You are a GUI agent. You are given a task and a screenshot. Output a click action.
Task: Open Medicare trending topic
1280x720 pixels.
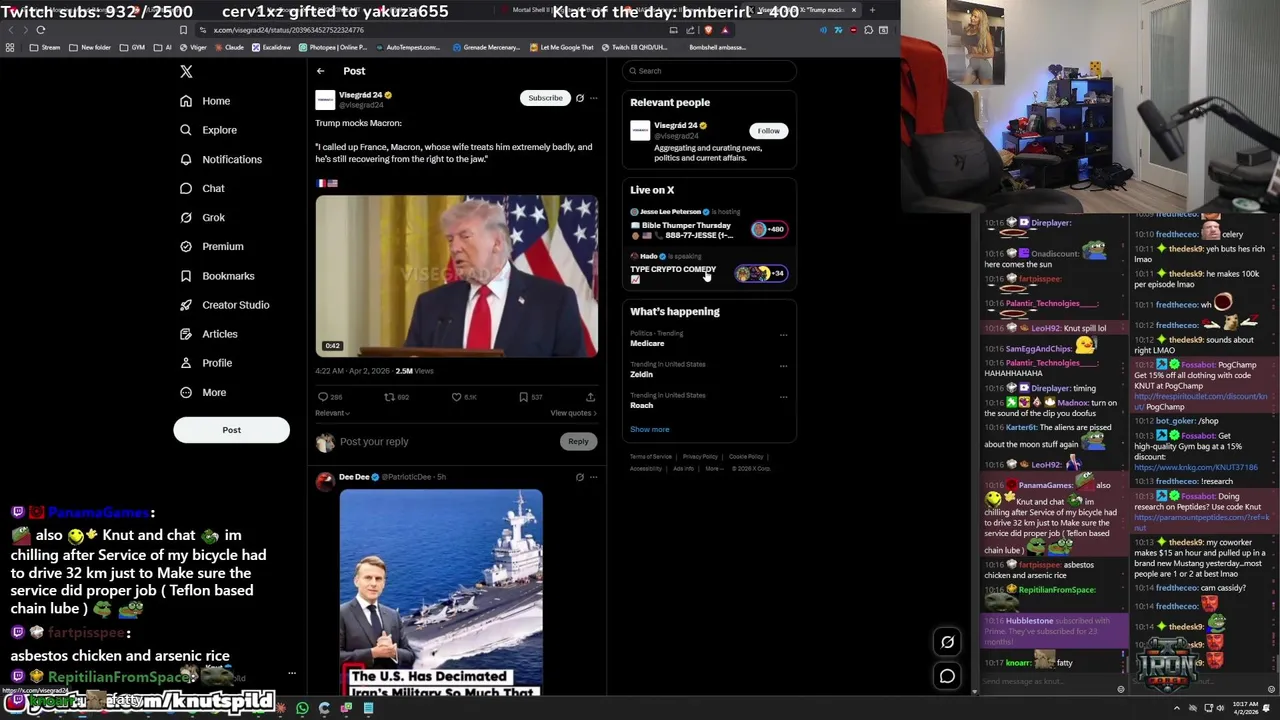click(x=647, y=343)
